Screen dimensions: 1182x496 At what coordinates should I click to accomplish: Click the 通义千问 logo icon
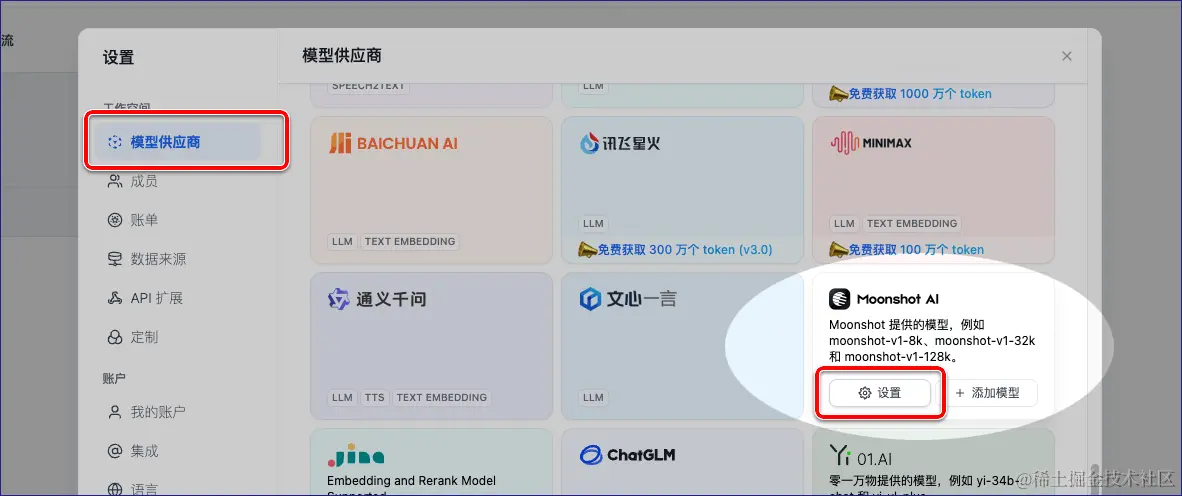[x=339, y=299]
